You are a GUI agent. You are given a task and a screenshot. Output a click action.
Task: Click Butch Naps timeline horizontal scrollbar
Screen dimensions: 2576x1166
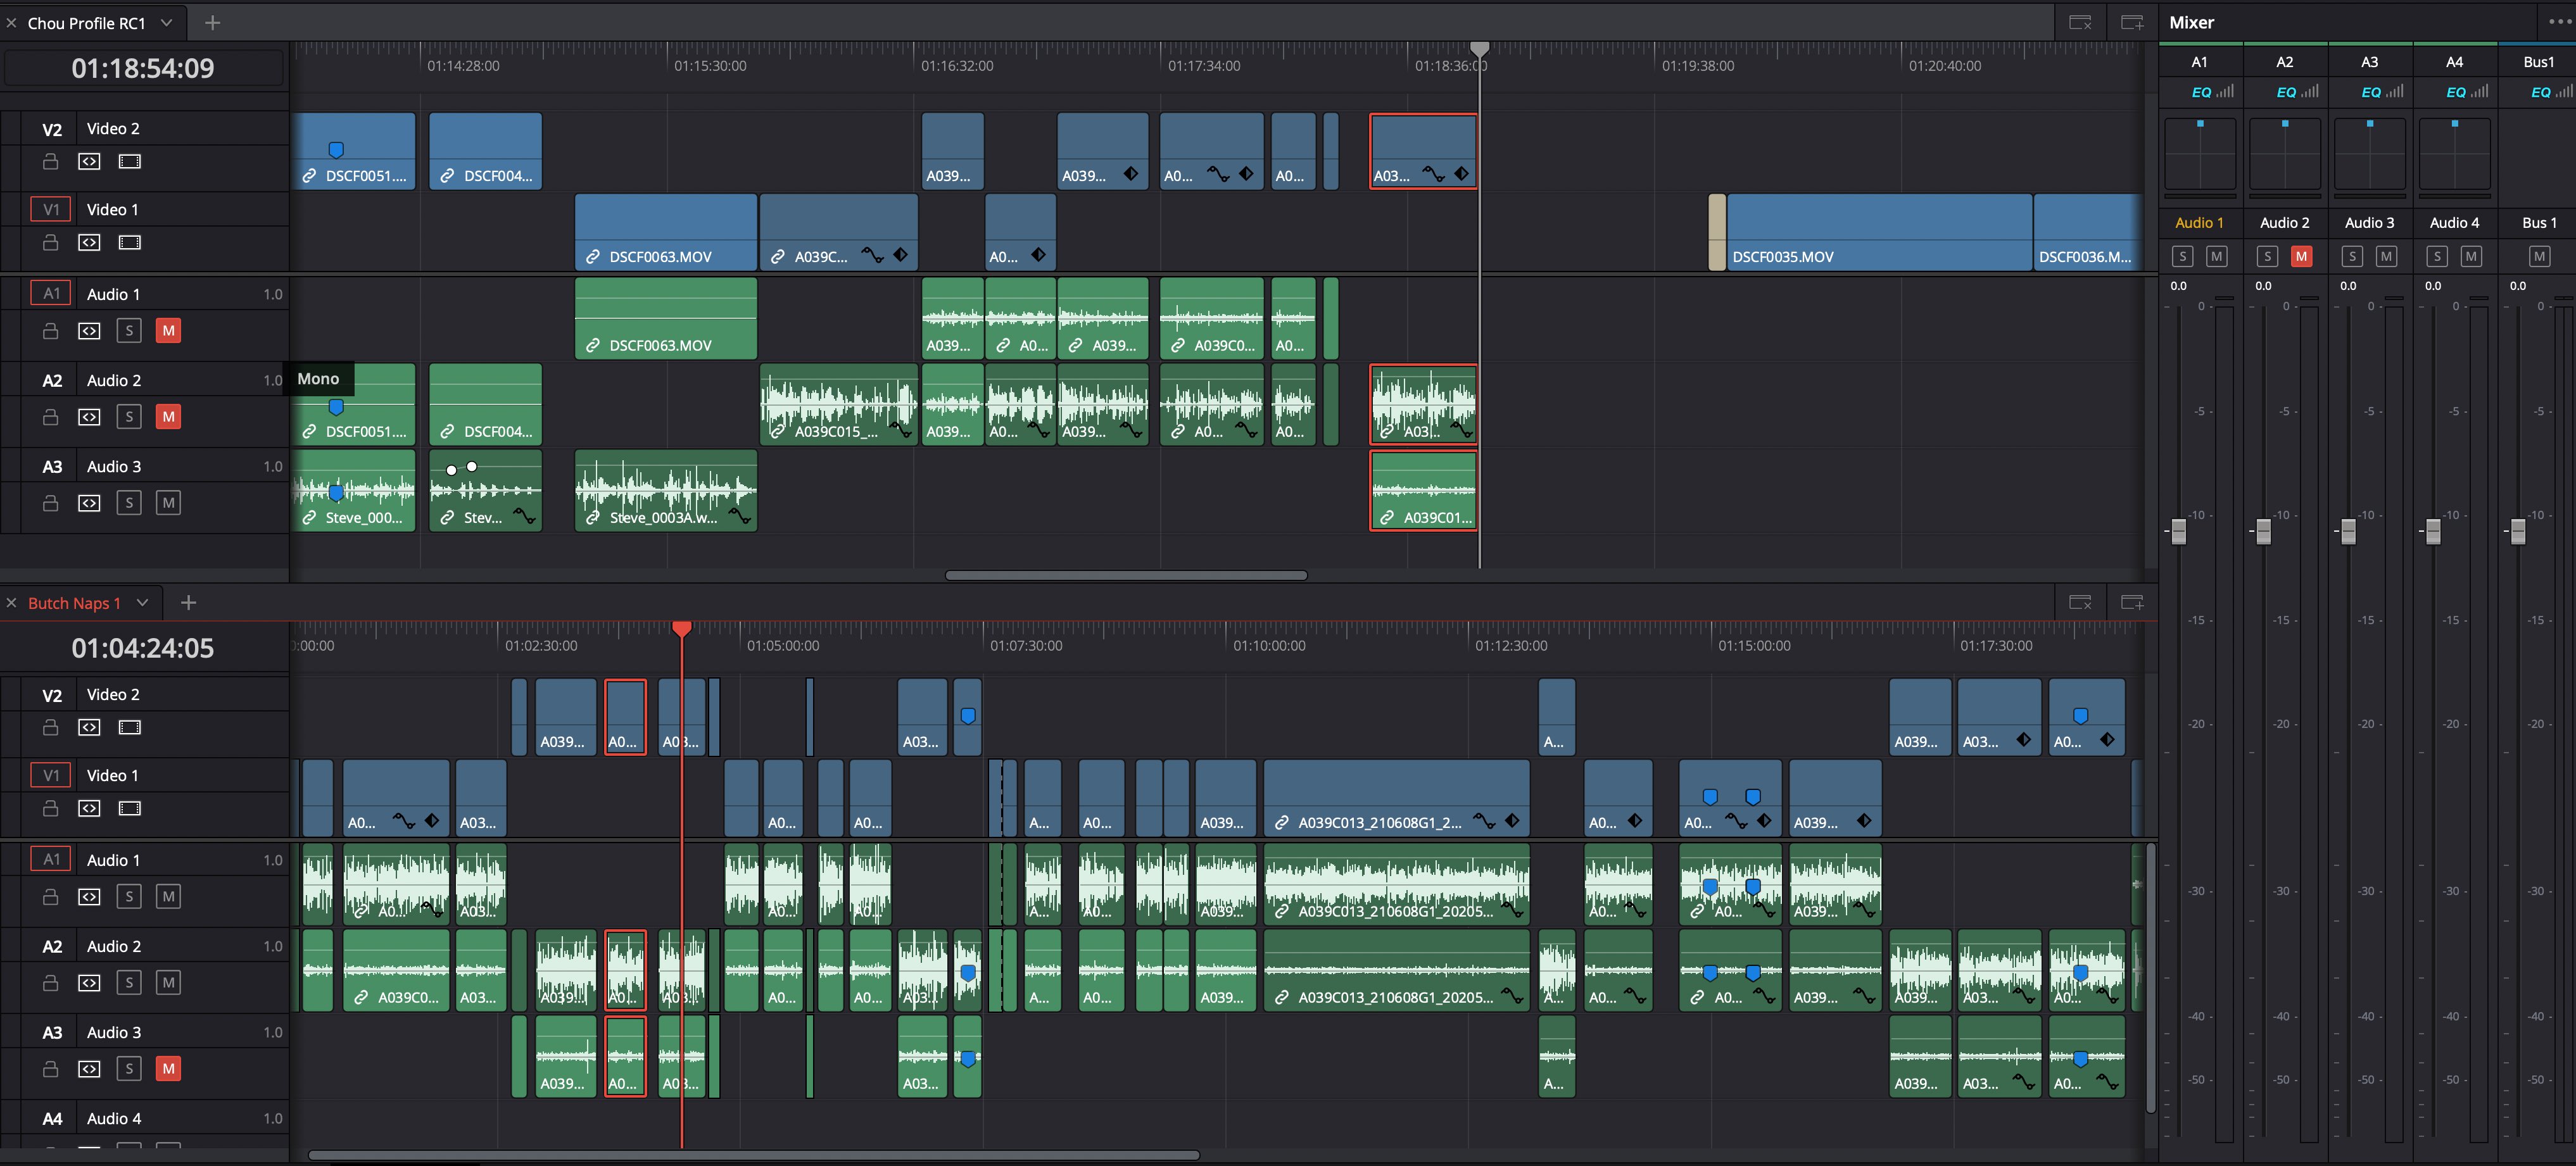[x=754, y=1155]
